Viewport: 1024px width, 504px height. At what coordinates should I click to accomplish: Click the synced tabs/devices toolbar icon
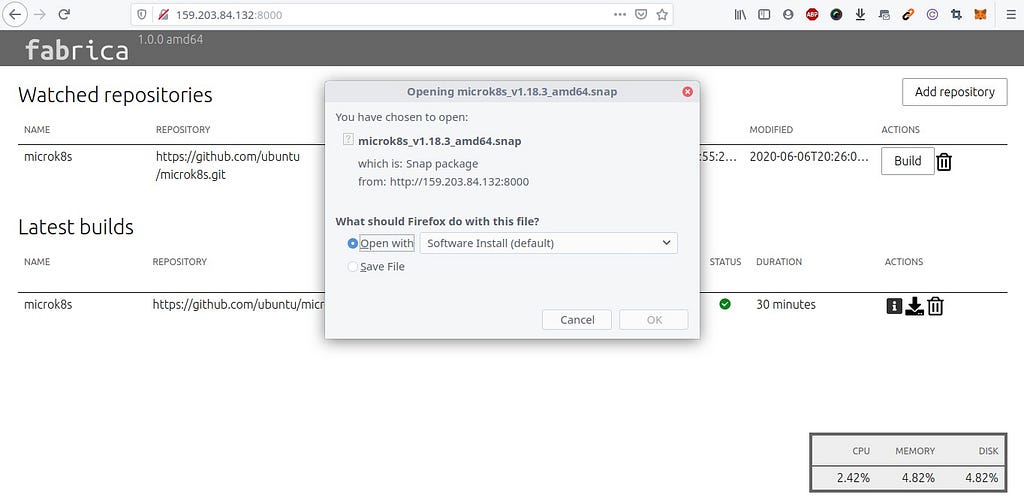point(884,14)
